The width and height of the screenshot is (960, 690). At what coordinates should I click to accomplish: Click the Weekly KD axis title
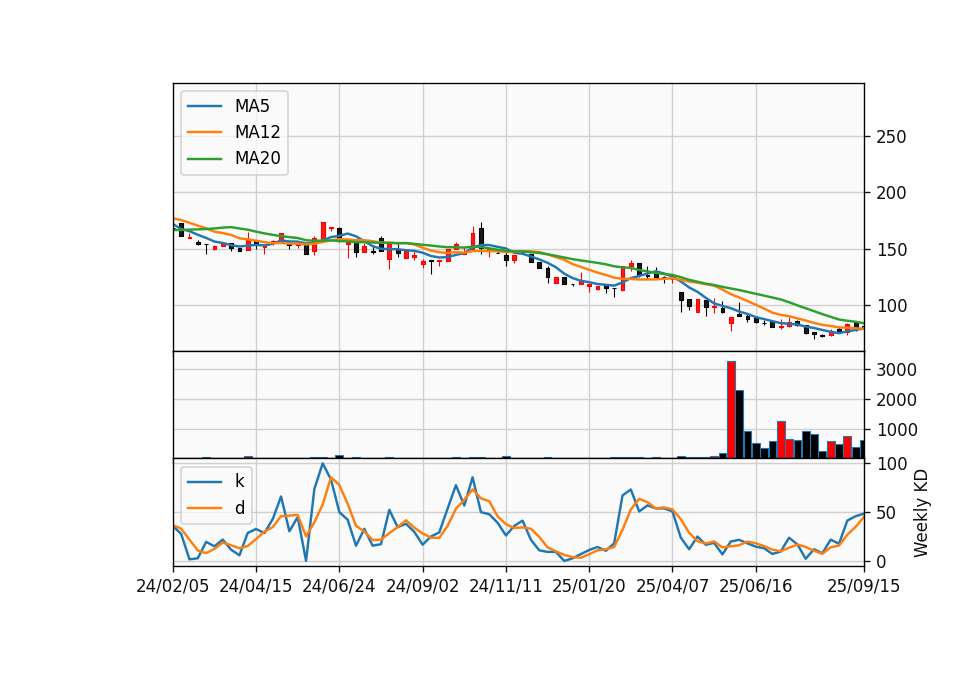(921, 513)
